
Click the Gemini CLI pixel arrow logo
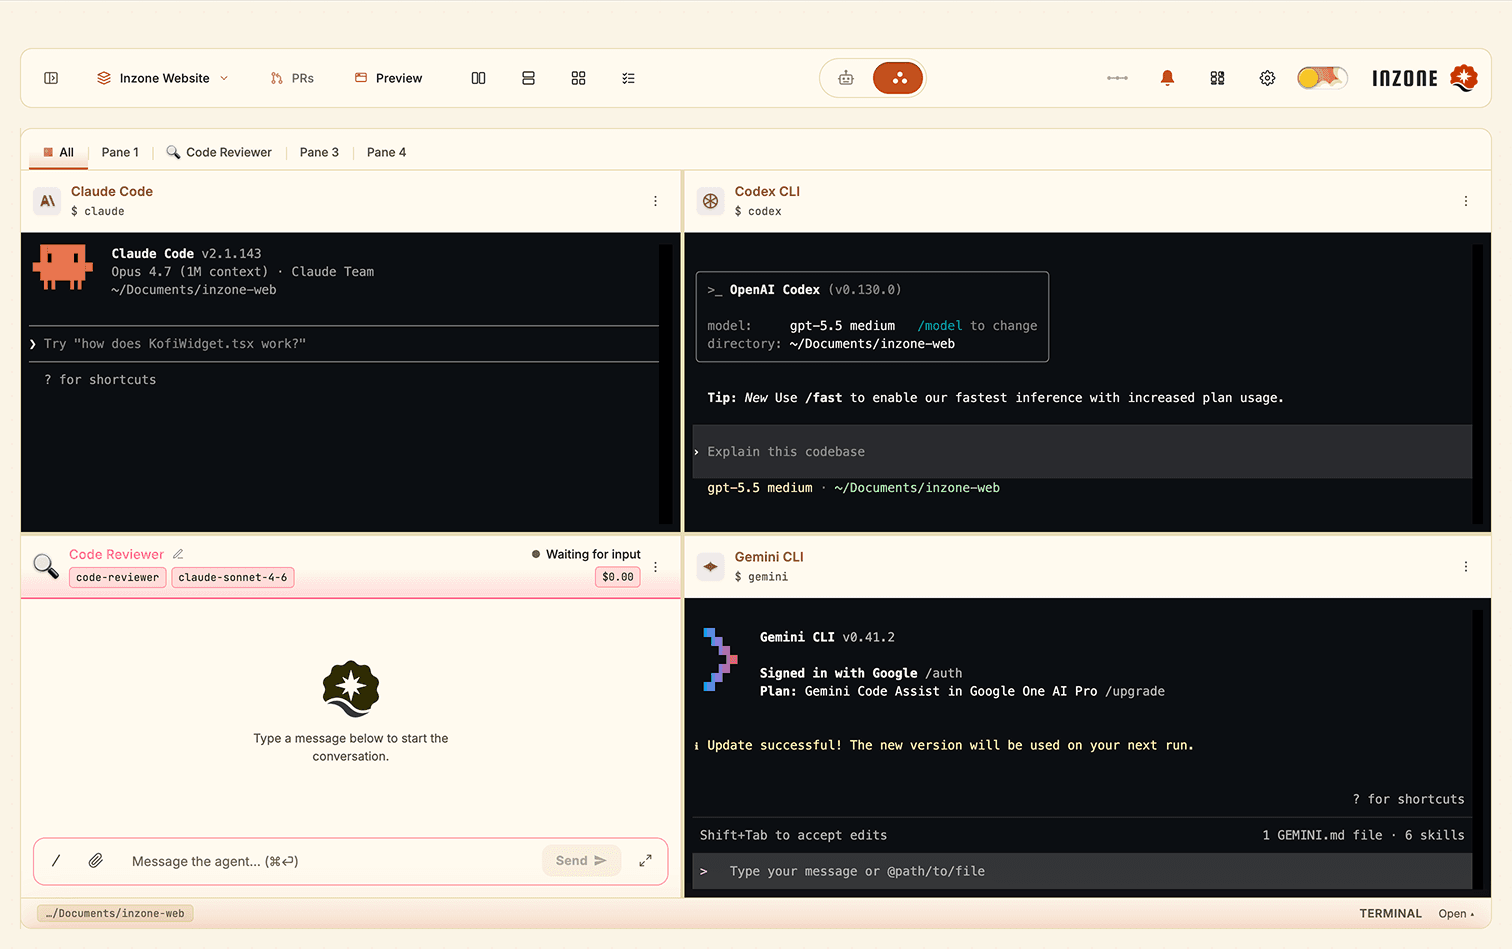720,659
